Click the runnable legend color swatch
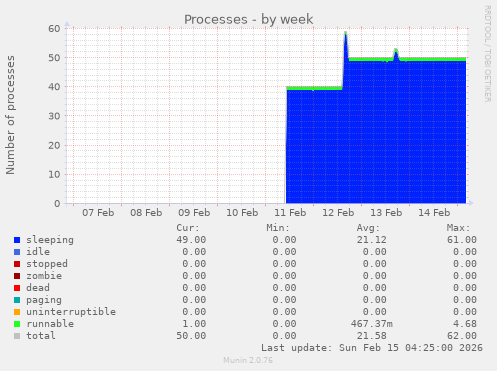This screenshot has height=371, width=497. tap(17, 324)
